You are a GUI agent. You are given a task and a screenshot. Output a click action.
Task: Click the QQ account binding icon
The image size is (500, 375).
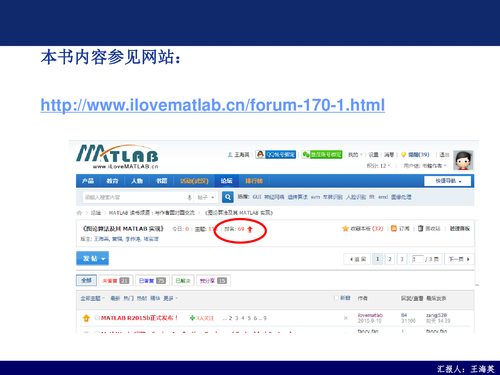[260, 155]
